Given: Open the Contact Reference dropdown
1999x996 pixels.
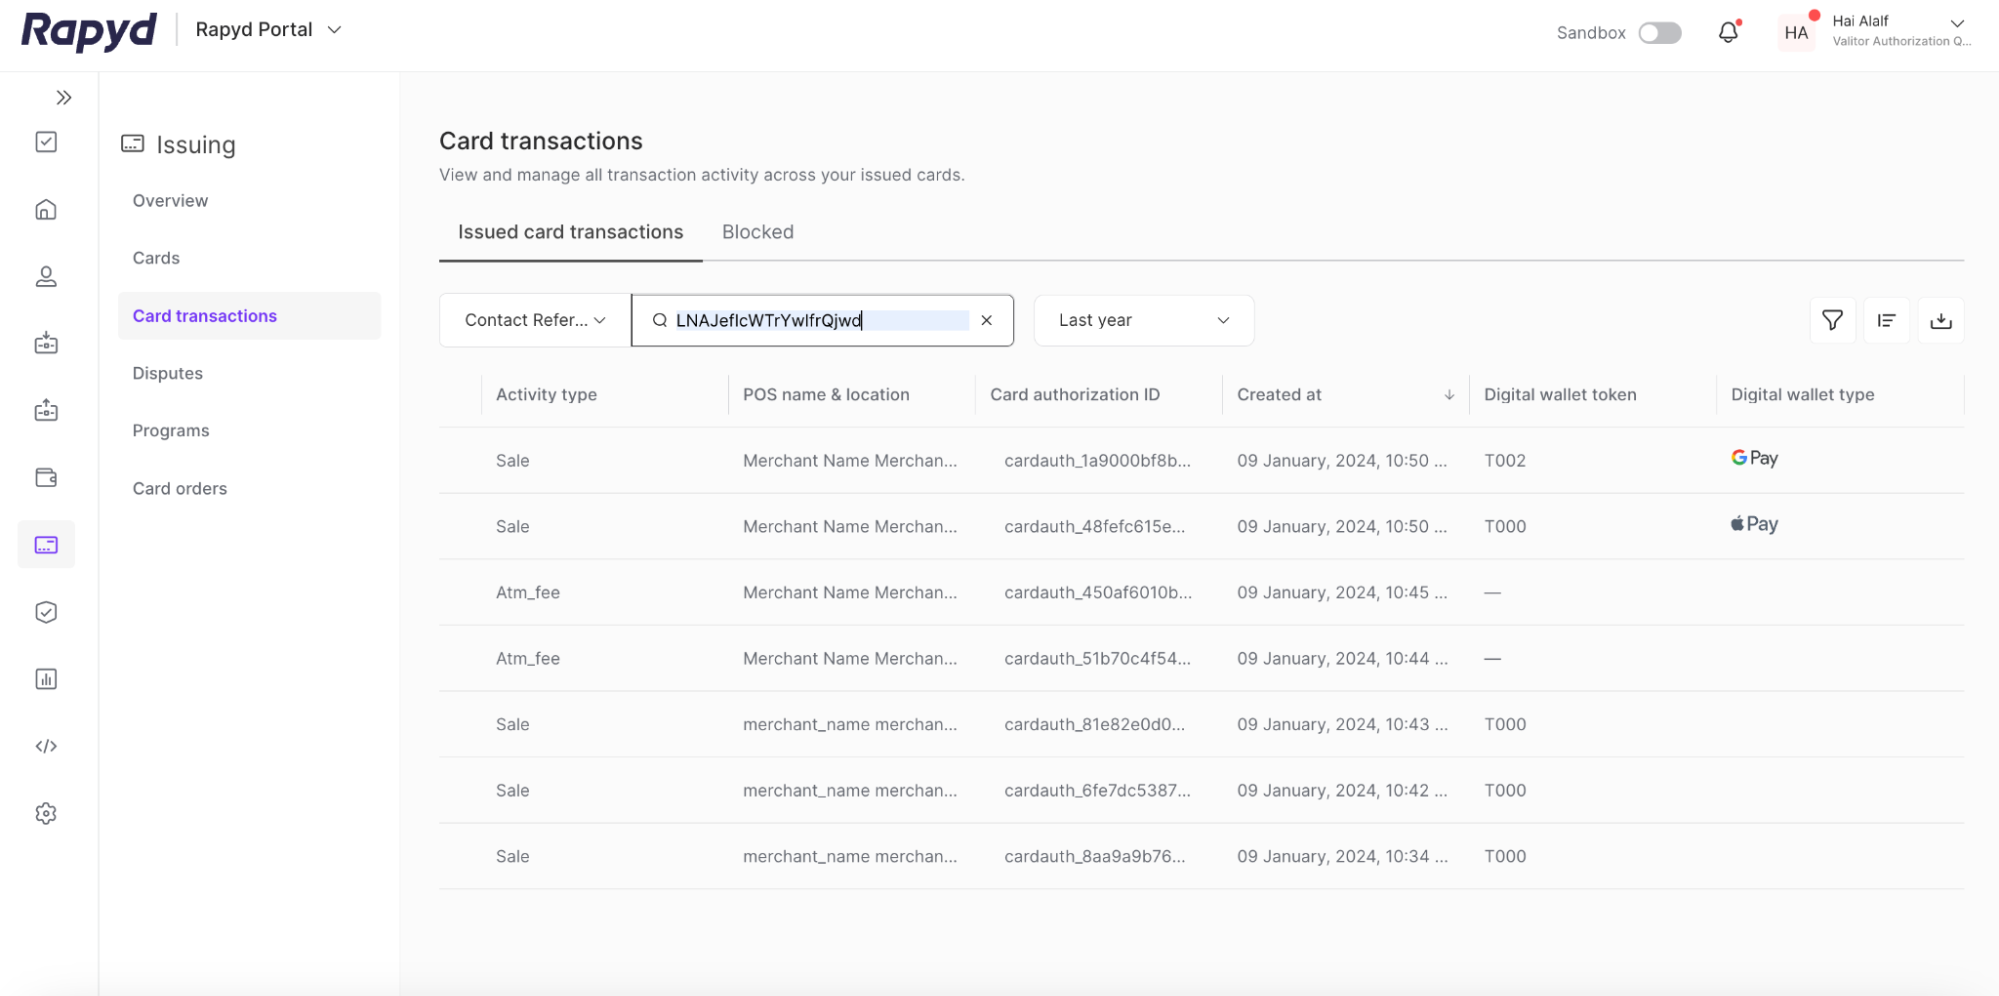Looking at the screenshot, I should (x=533, y=320).
